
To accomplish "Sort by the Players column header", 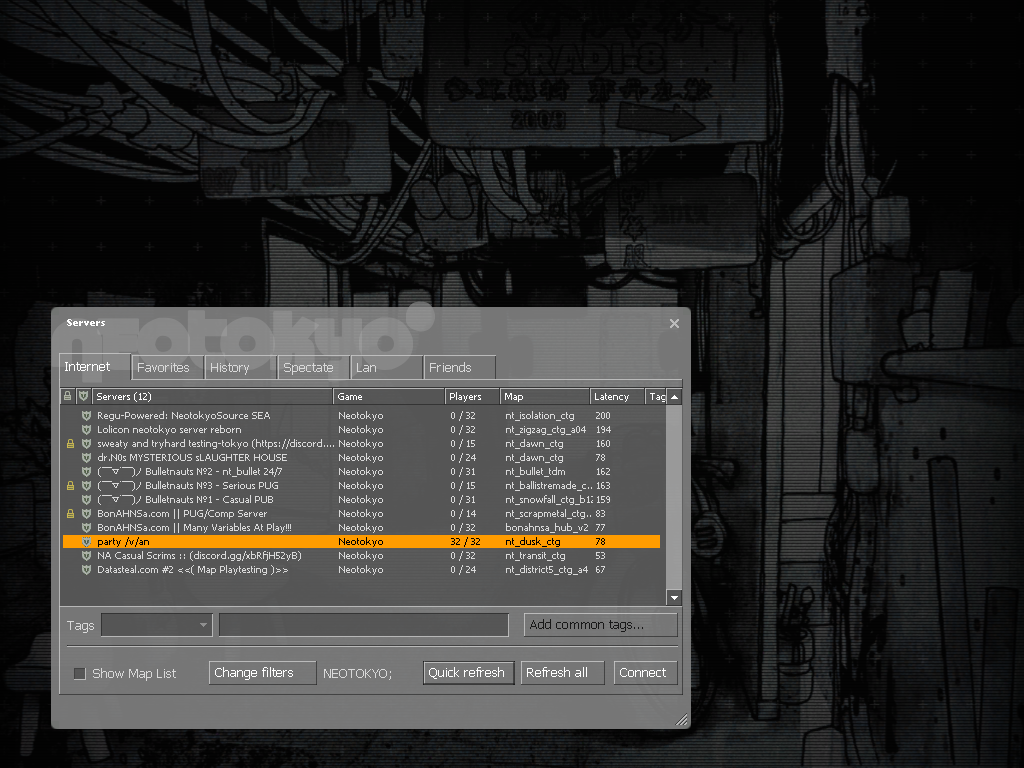I will (x=473, y=396).
